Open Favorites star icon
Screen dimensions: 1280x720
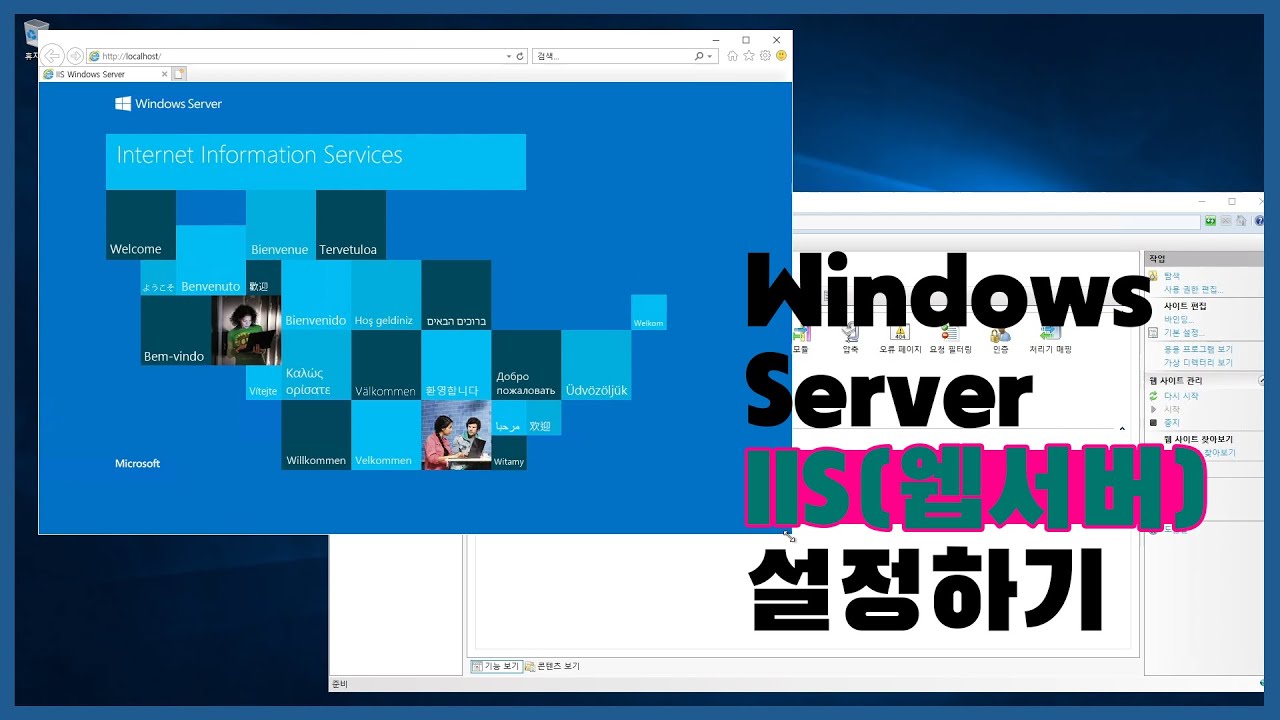tap(749, 56)
